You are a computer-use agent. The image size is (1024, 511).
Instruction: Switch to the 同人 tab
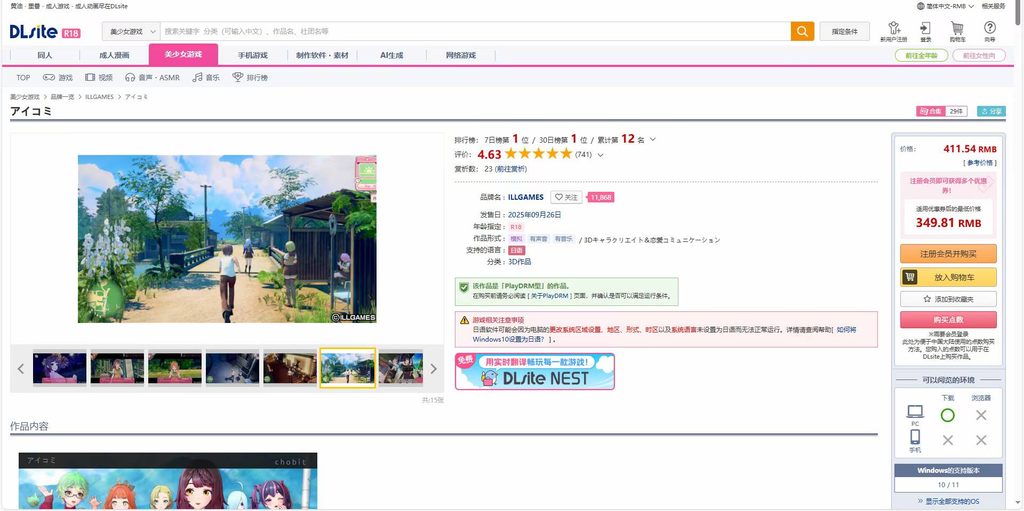click(44, 55)
